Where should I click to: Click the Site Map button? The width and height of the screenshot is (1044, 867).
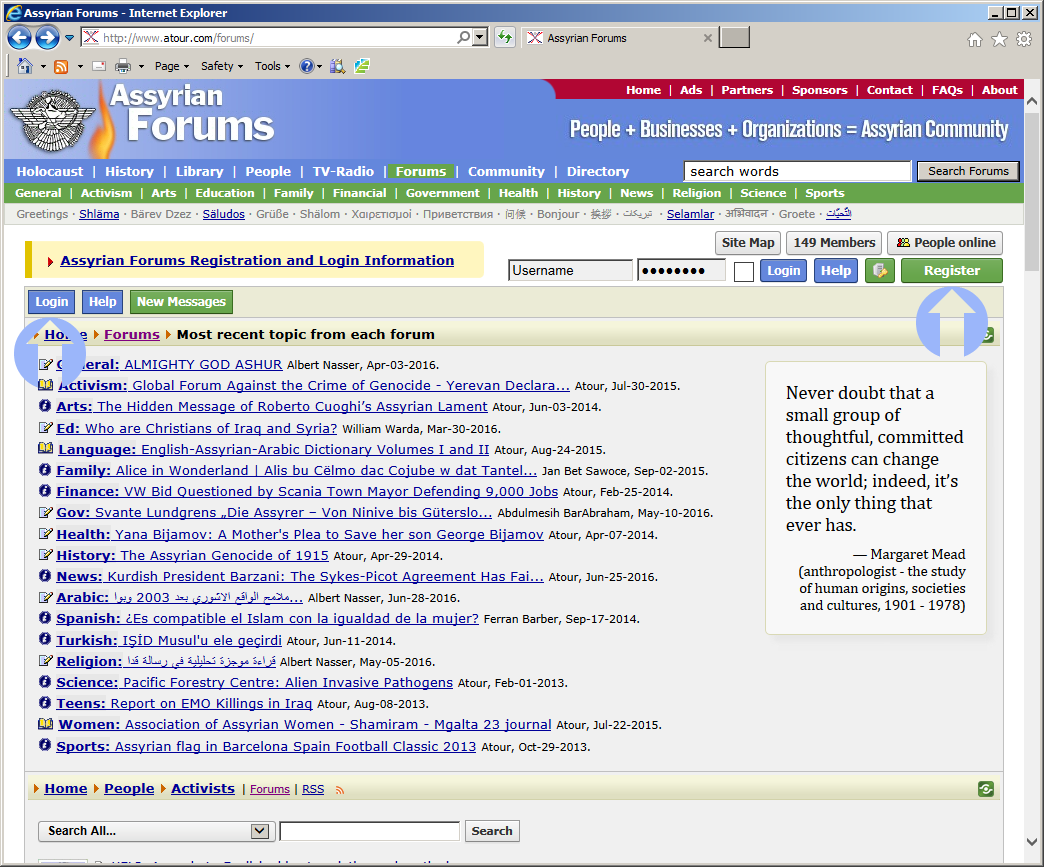point(748,242)
